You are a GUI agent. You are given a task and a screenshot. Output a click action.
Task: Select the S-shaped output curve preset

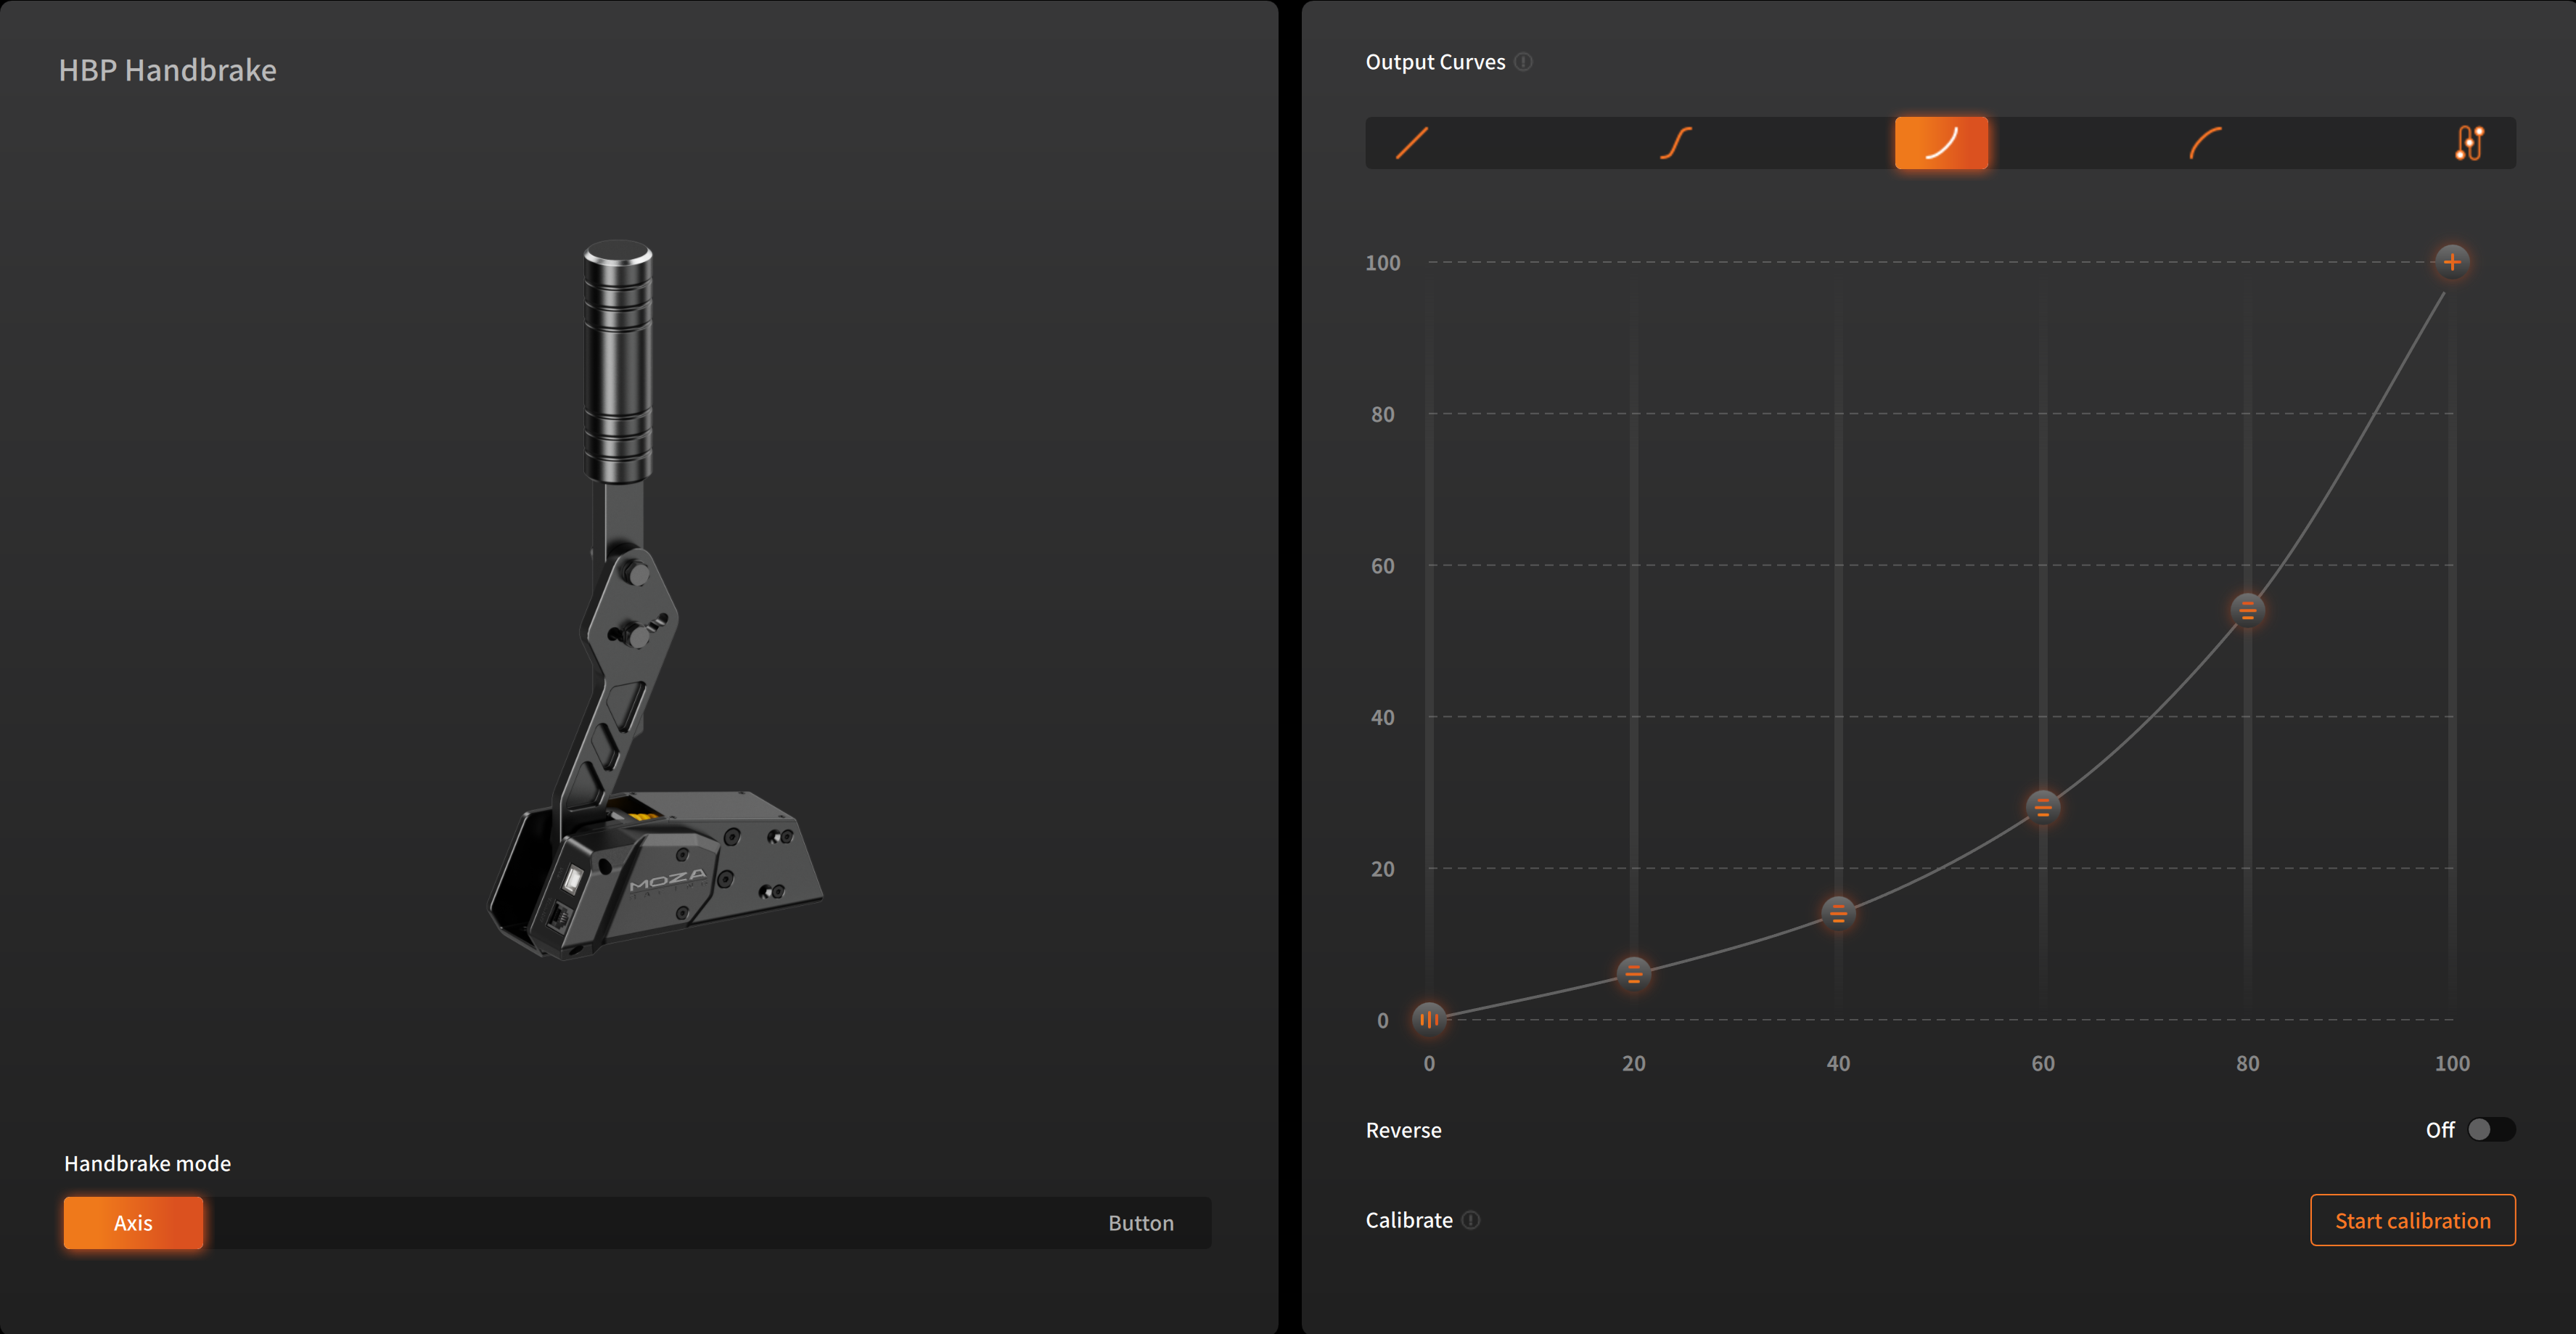(x=1676, y=143)
